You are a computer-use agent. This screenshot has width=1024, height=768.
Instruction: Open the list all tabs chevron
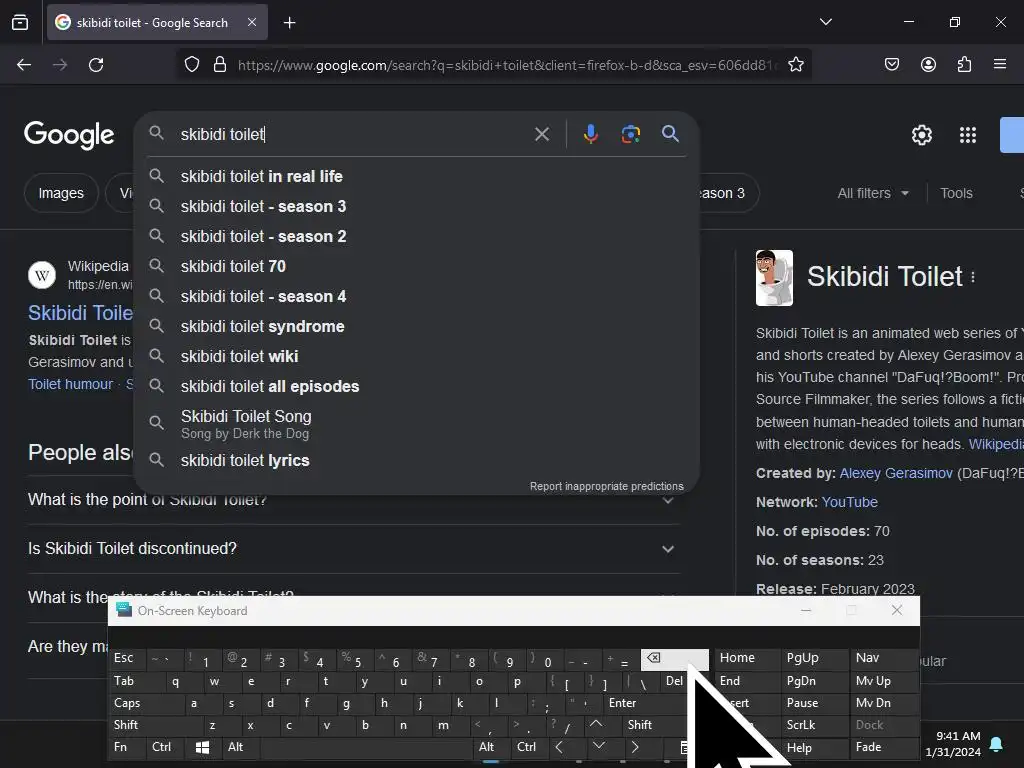tap(825, 22)
